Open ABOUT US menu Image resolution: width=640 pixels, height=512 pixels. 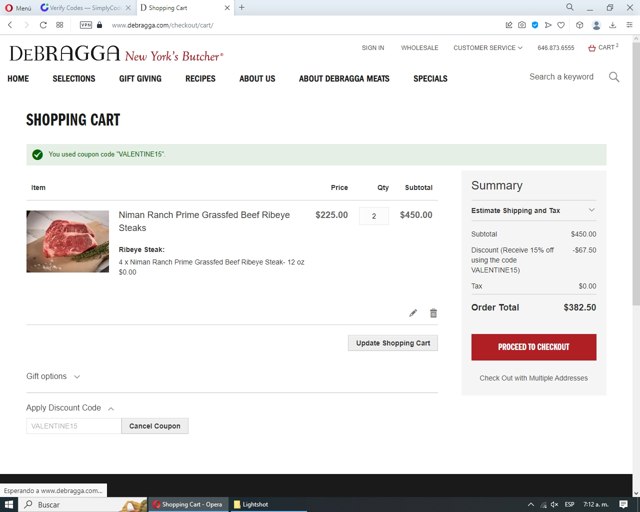coord(257,78)
